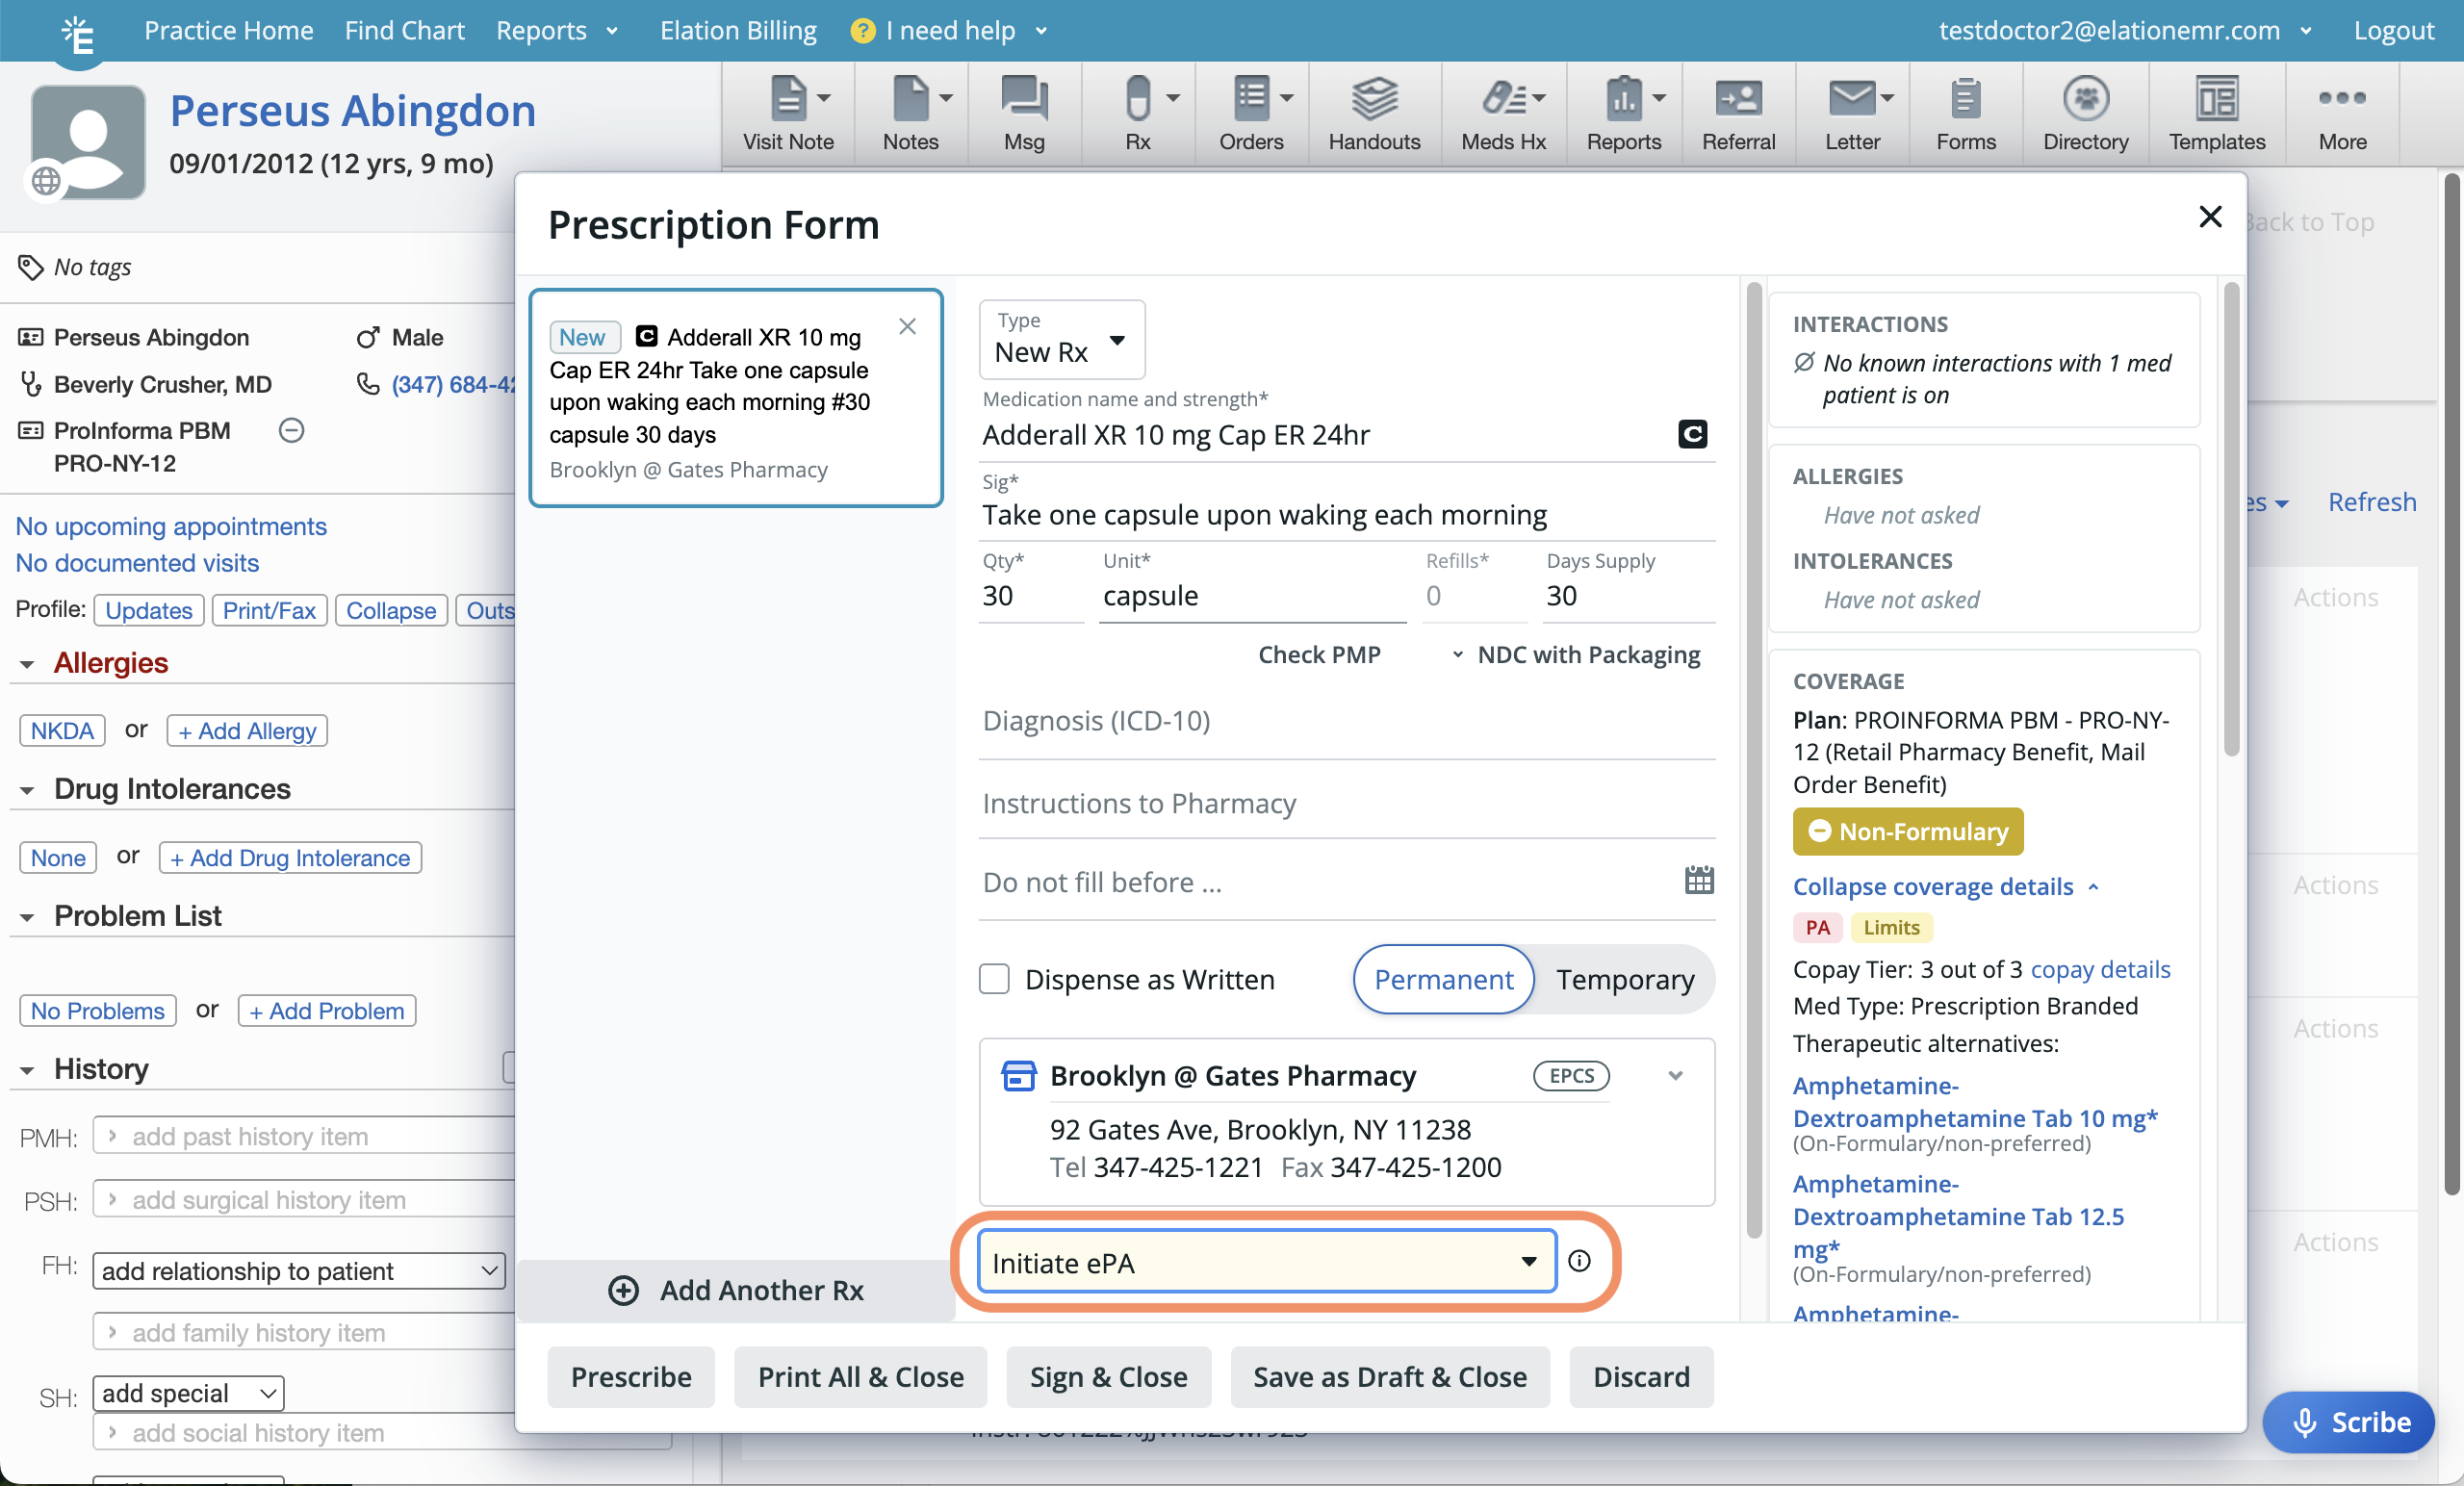This screenshot has width=2464, height=1486.
Task: Click the calendar icon for Do not fill before
Action: point(1698,881)
